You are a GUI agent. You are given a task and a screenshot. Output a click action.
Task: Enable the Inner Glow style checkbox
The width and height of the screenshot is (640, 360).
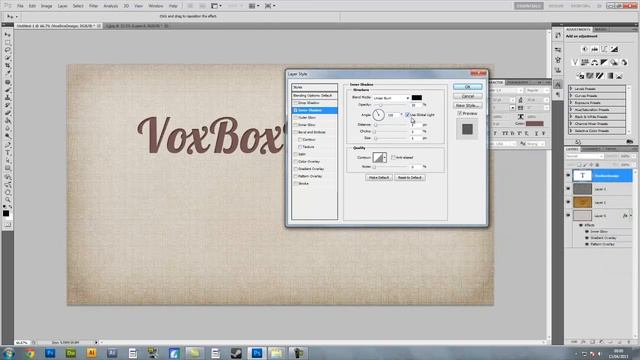click(x=296, y=125)
